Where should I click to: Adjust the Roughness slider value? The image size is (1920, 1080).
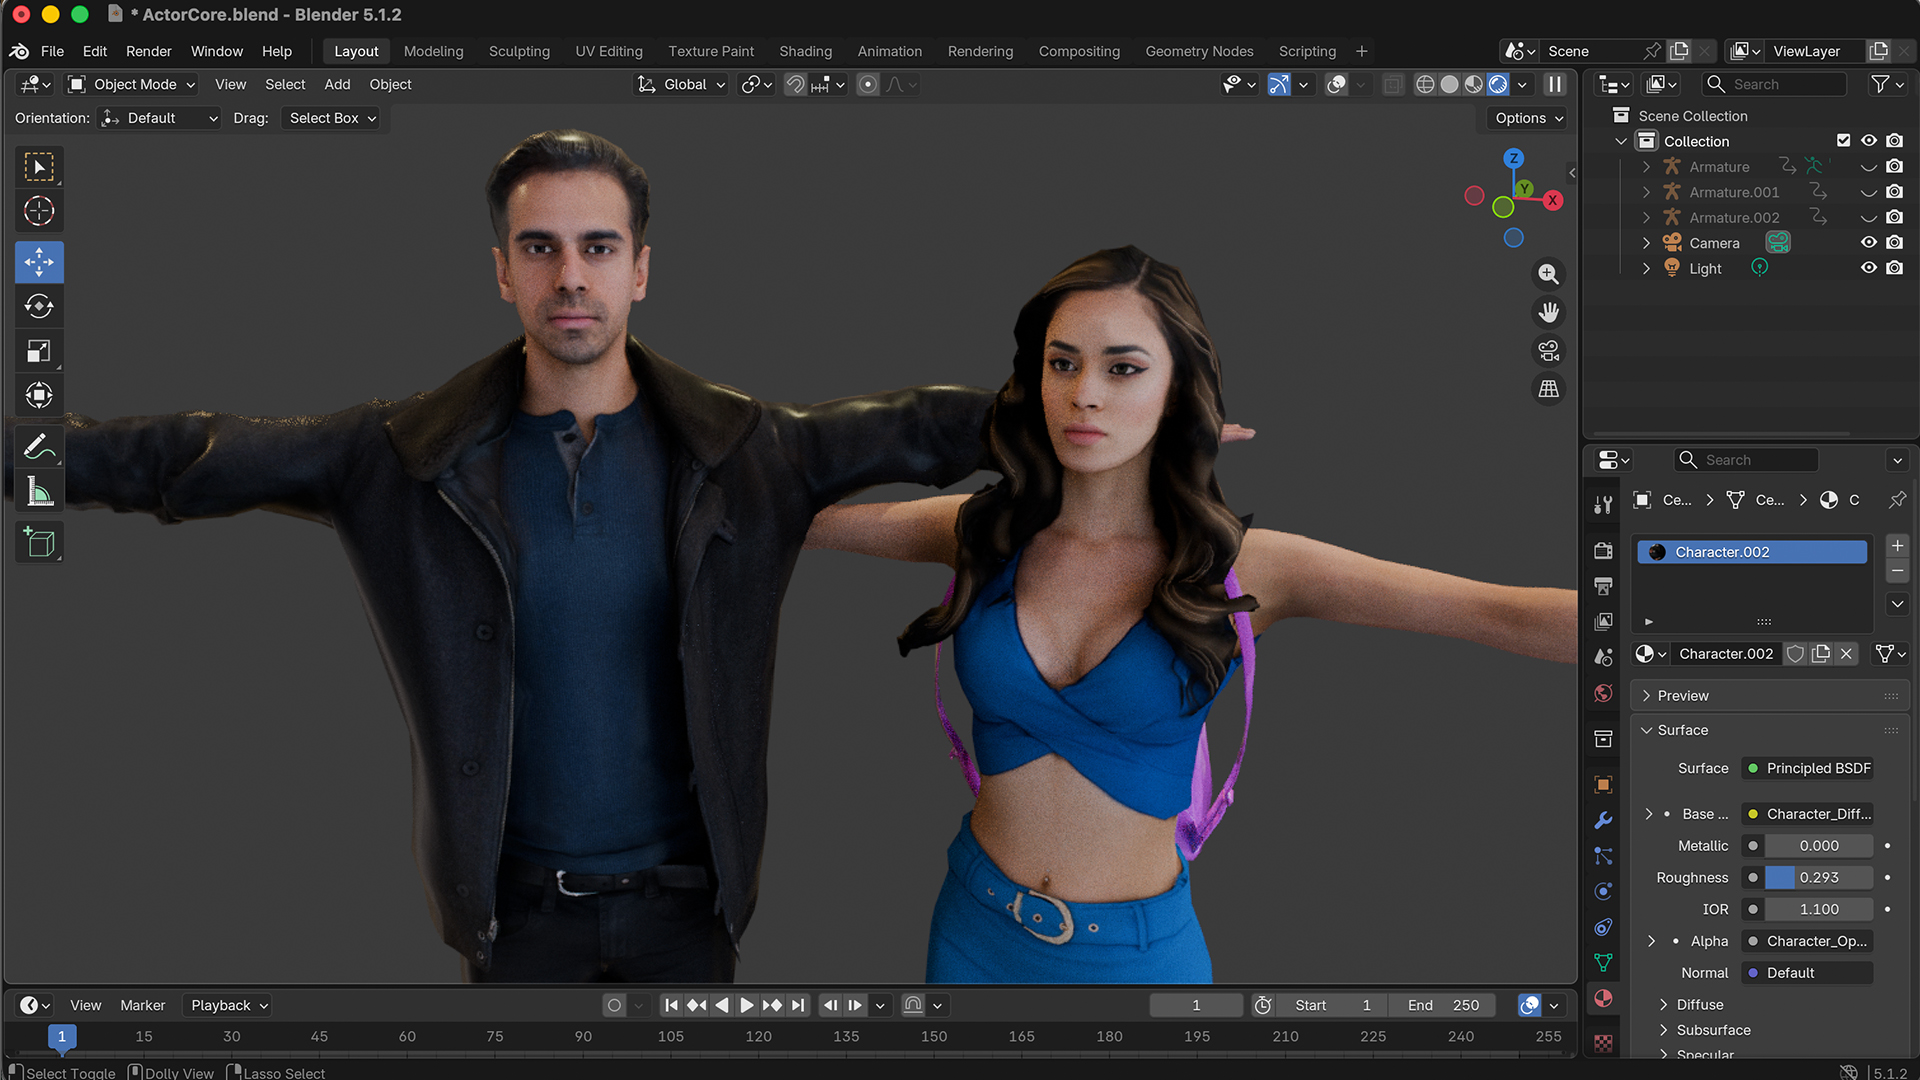click(x=1818, y=877)
